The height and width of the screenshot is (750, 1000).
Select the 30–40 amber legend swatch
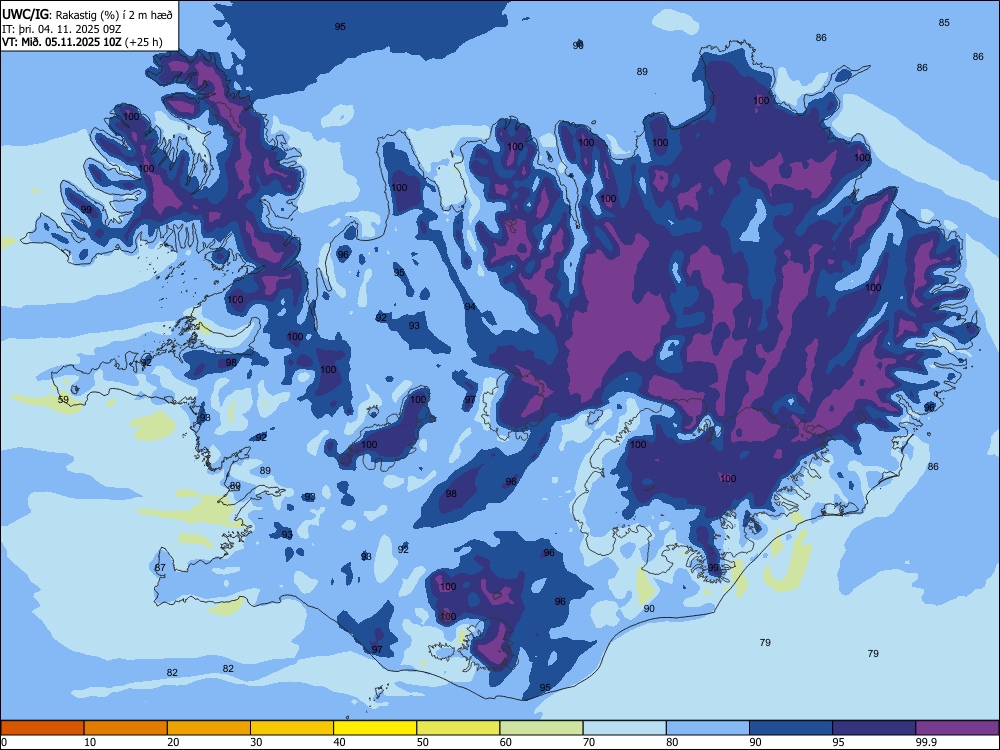(x=292, y=728)
